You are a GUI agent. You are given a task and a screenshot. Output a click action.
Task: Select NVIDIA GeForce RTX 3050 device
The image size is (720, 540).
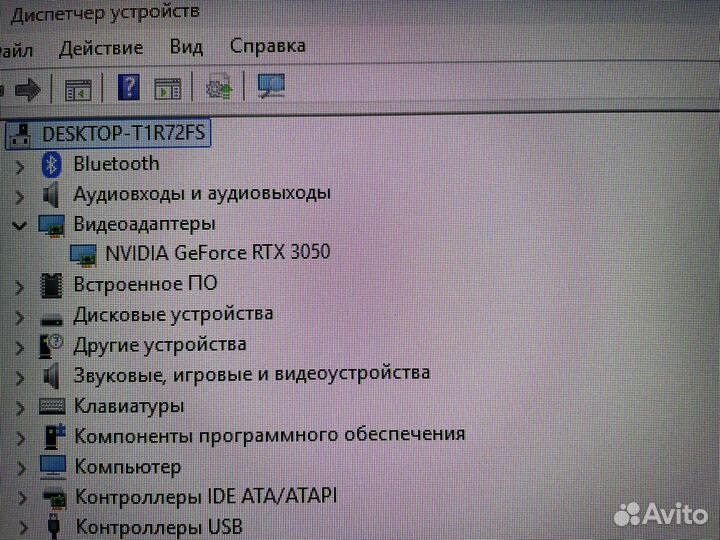(x=218, y=253)
